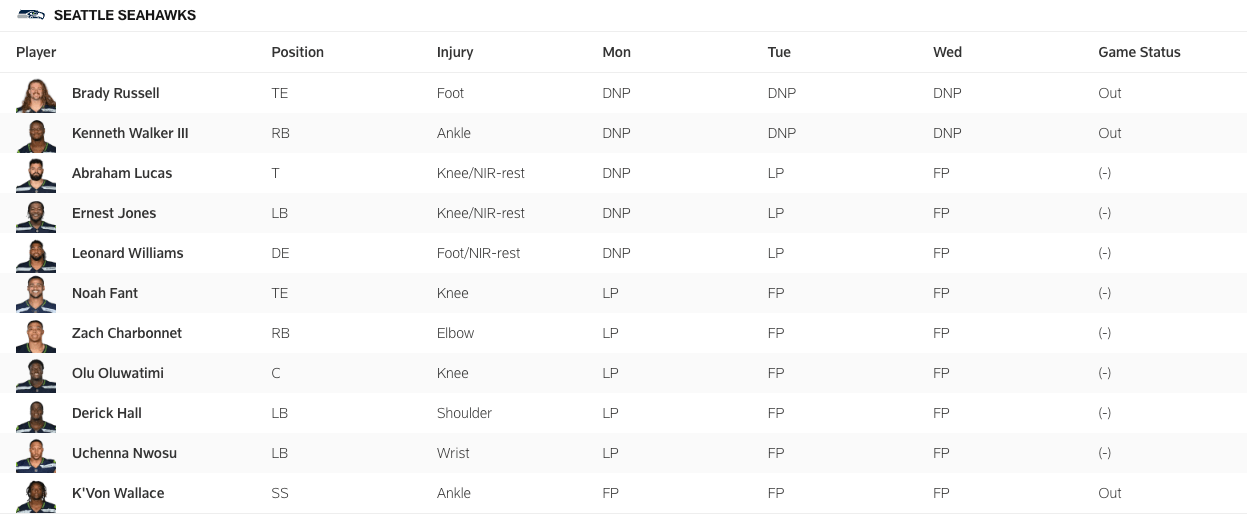Image resolution: width=1247 pixels, height=514 pixels.
Task: Click K'Von Wallace's name link
Action: click(118, 493)
